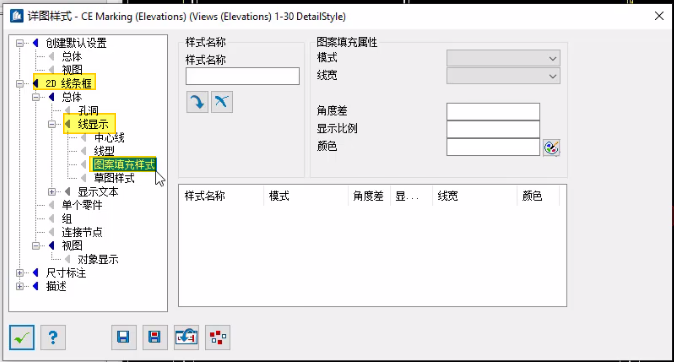The image size is (674, 362).
Task: Select 线型 in the tree
Action: (104, 151)
